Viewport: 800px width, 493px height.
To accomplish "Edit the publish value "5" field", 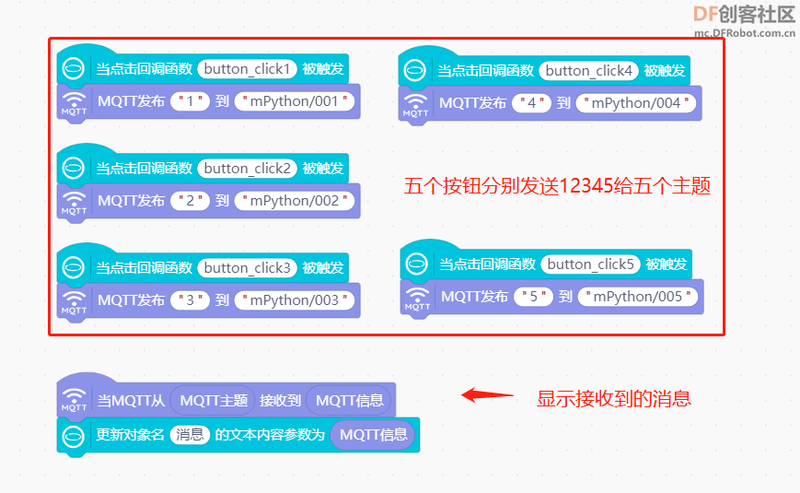I will pos(534,297).
